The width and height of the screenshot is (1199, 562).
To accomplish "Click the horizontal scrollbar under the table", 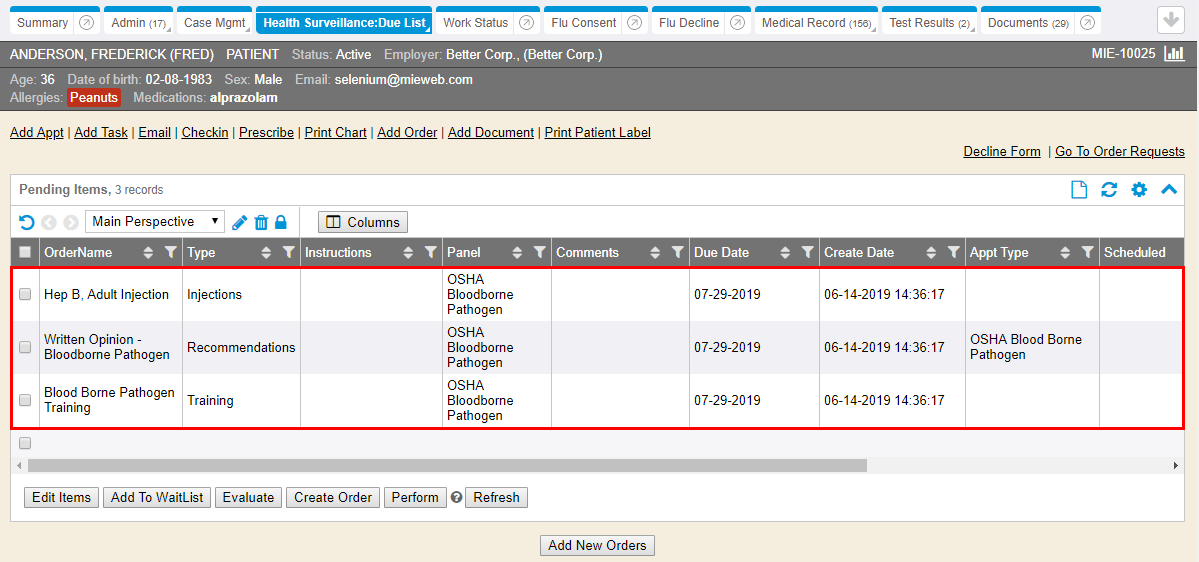I will tap(447, 465).
